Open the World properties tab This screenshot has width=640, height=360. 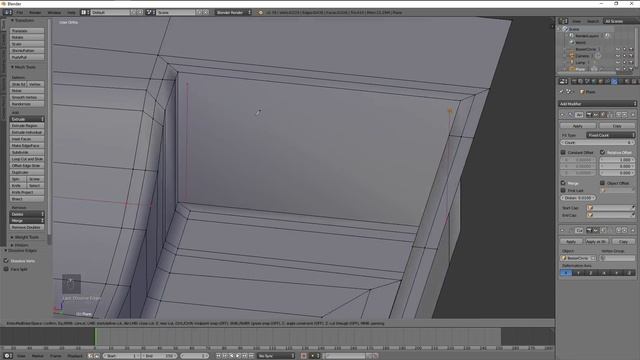[593, 81]
